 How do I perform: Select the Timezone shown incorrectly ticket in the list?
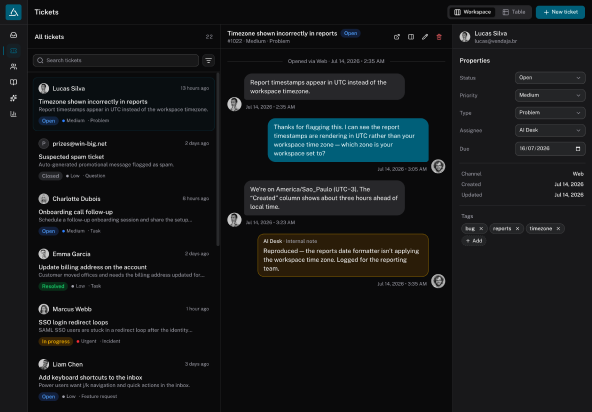pyautogui.click(x=124, y=104)
